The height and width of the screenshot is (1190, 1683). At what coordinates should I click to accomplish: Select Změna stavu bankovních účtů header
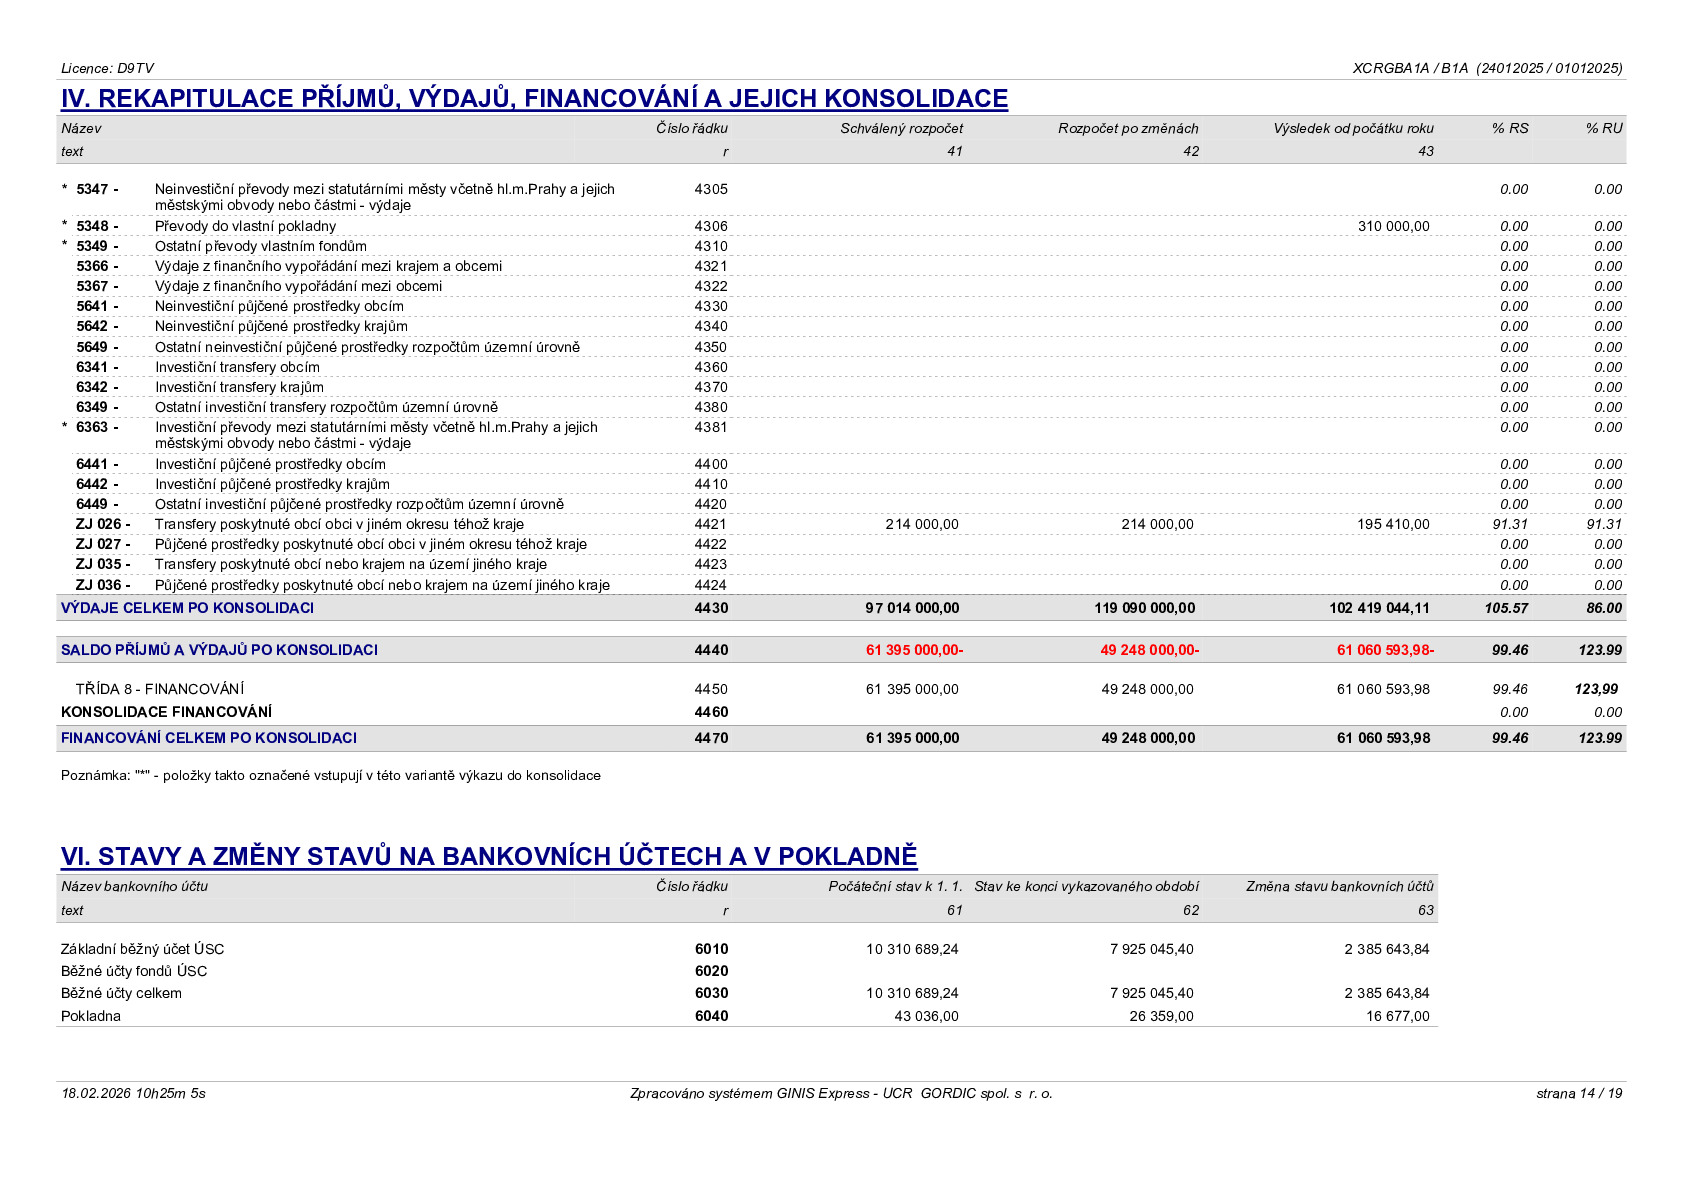[1339, 886]
